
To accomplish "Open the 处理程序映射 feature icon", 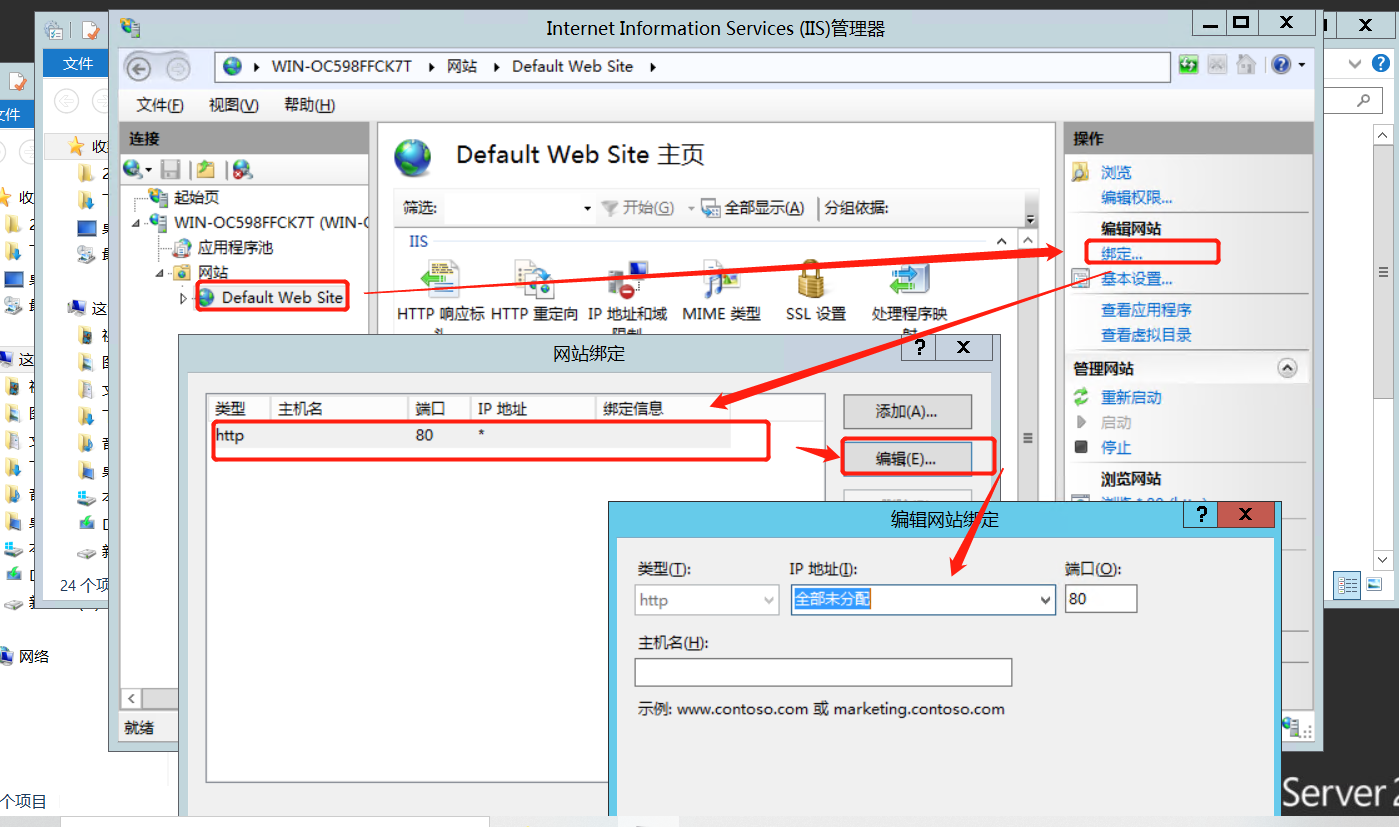I will (908, 281).
